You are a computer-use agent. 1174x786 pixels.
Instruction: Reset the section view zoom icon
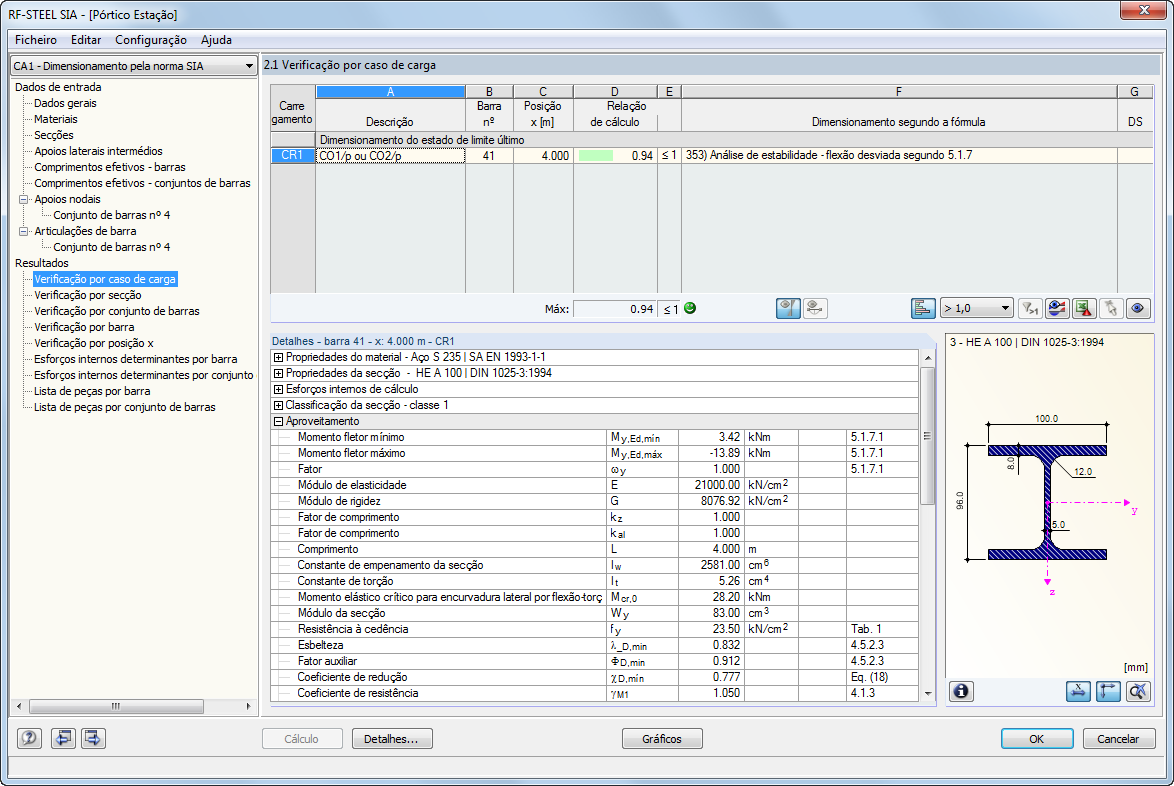coord(1138,691)
